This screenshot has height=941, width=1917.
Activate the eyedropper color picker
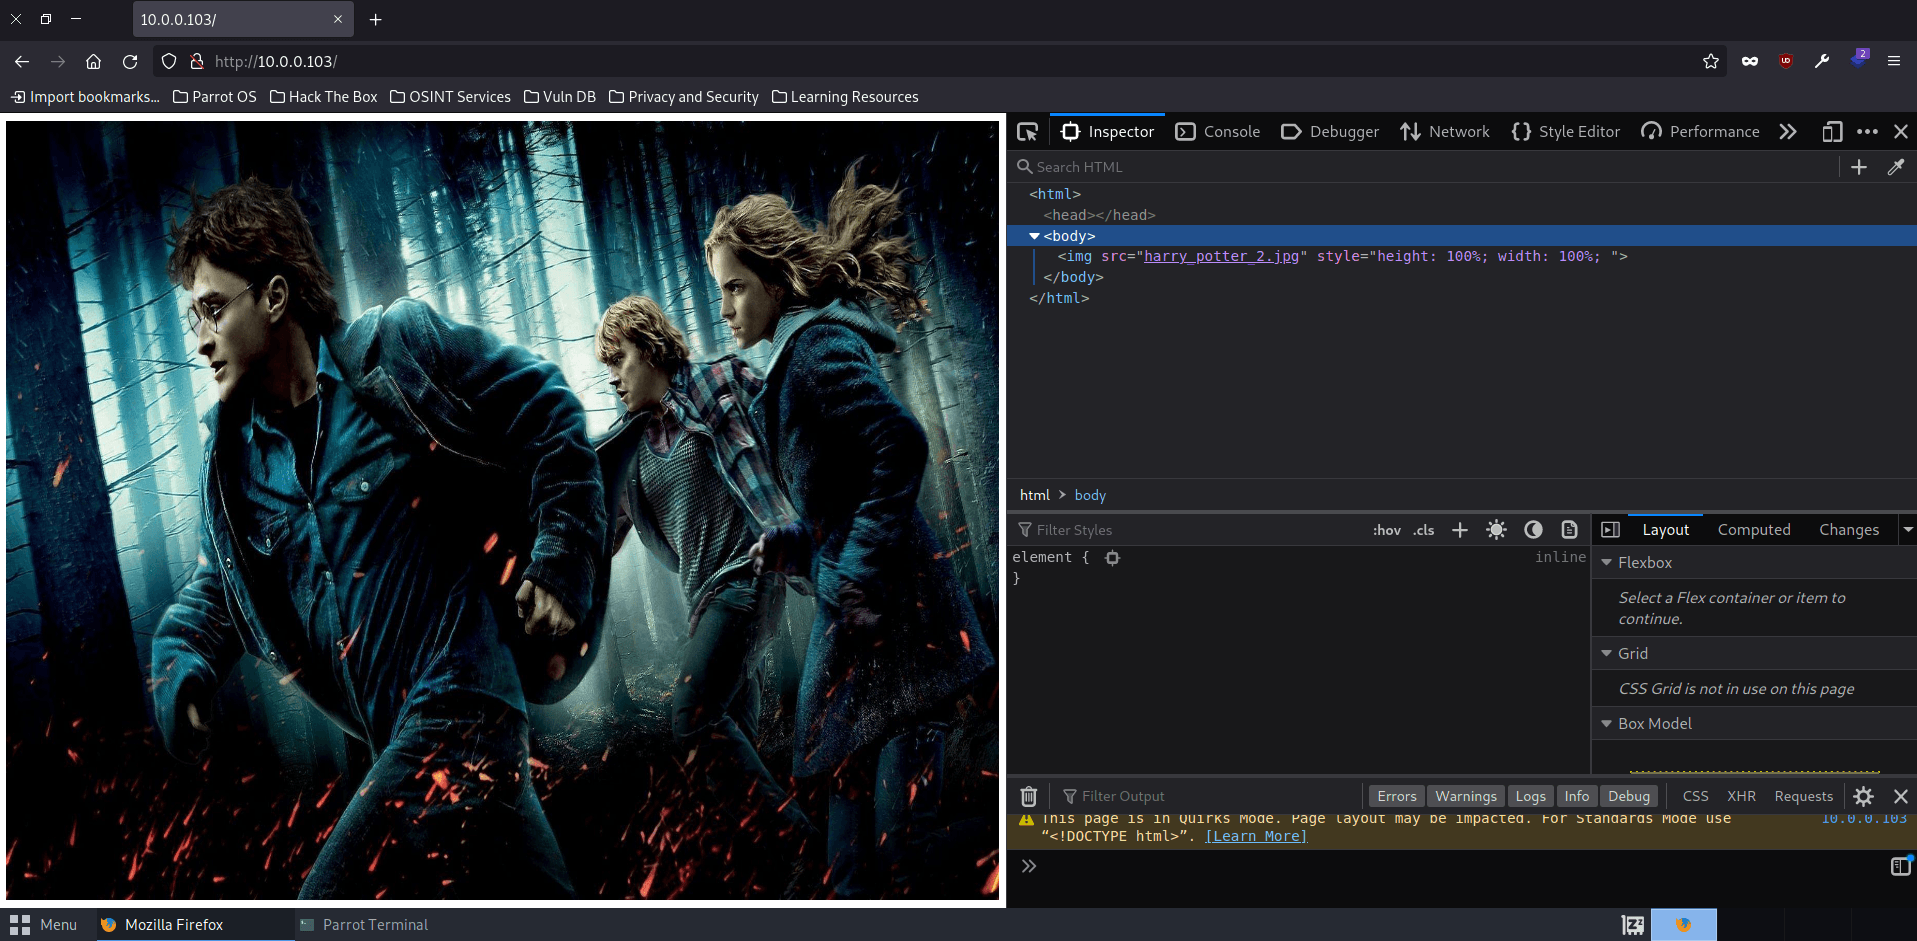tap(1896, 166)
